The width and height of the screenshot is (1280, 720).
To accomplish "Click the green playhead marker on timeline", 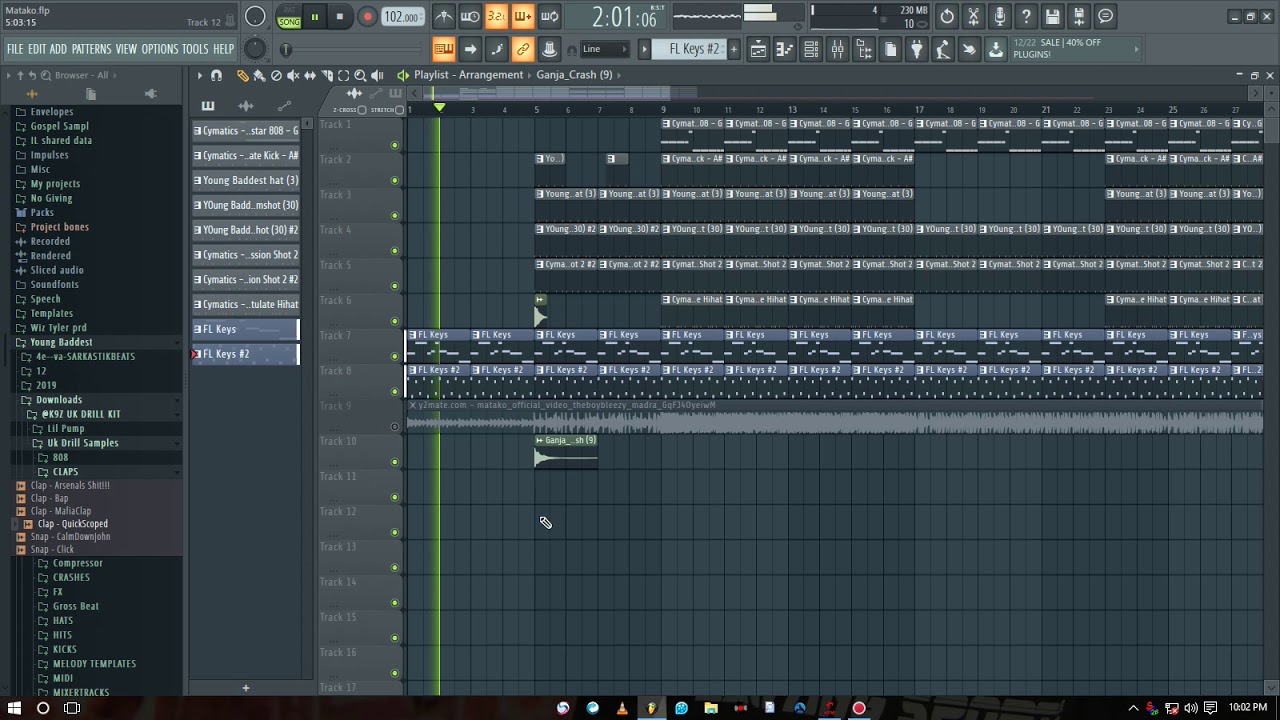I will click(x=438, y=108).
